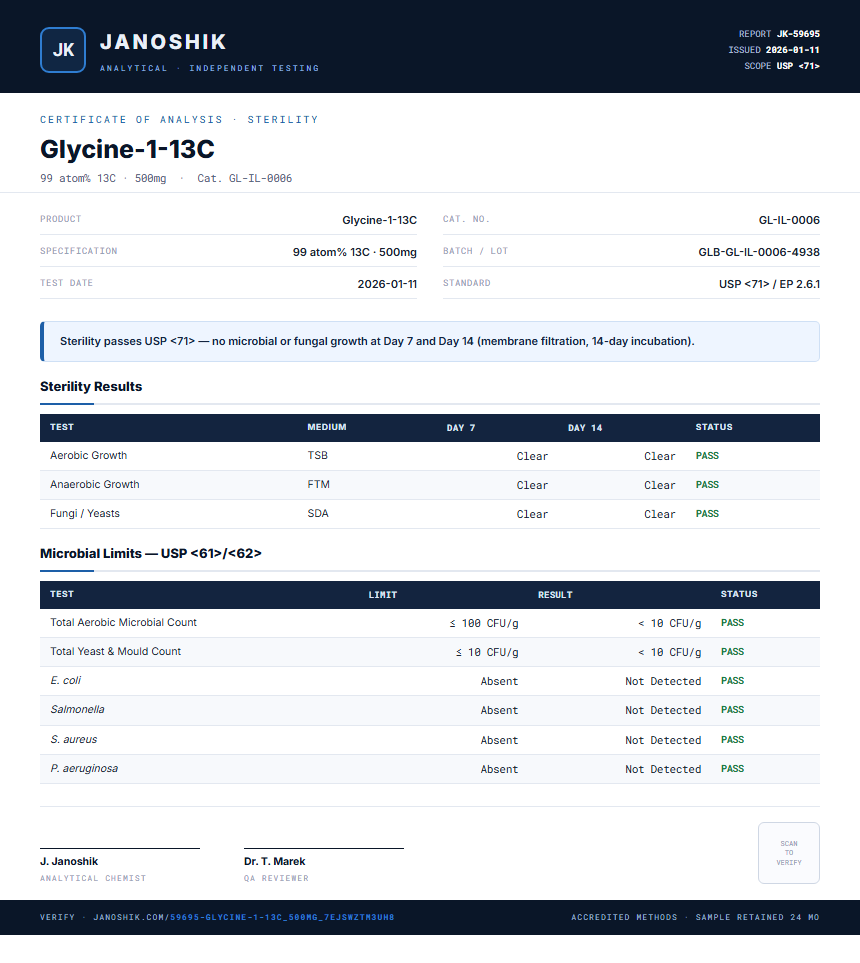Screen dimensions: 860x963
Task: Click the JANOSHIK brand name in header
Action: [163, 42]
